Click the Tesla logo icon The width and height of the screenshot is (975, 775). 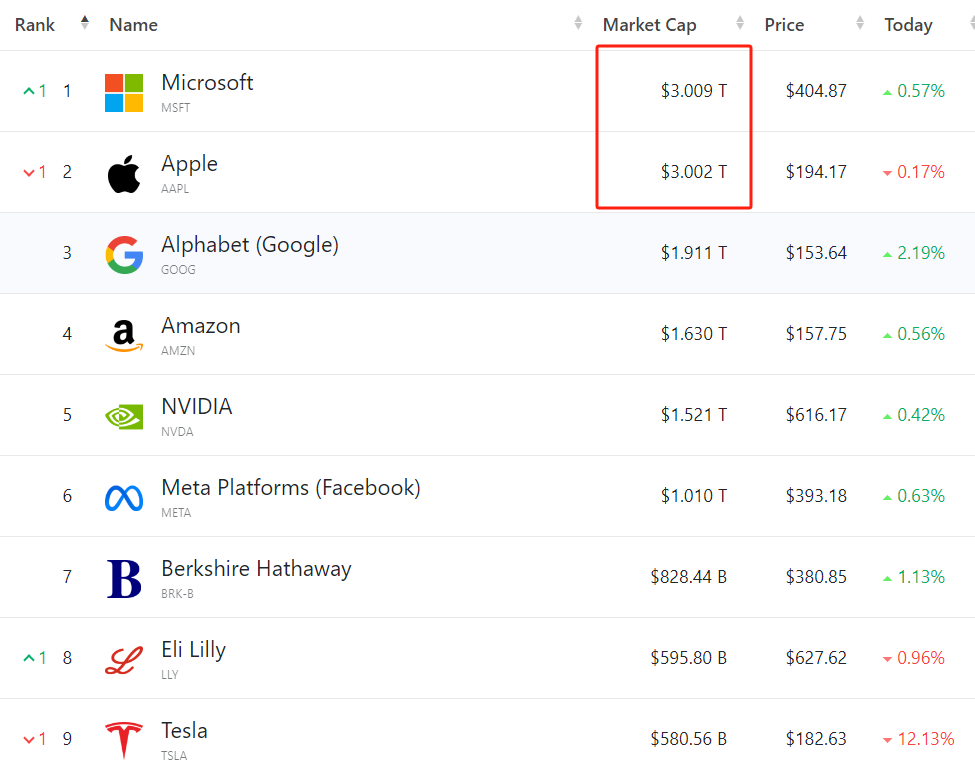(x=124, y=740)
